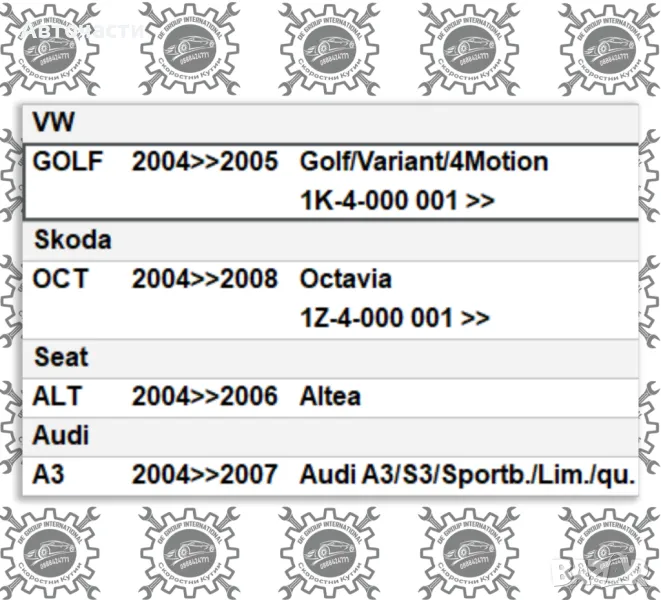The height and width of the screenshot is (600, 661).
Task: Click the Audi A3/S3/Sportb./Lim./qu. description
Action: point(466,475)
